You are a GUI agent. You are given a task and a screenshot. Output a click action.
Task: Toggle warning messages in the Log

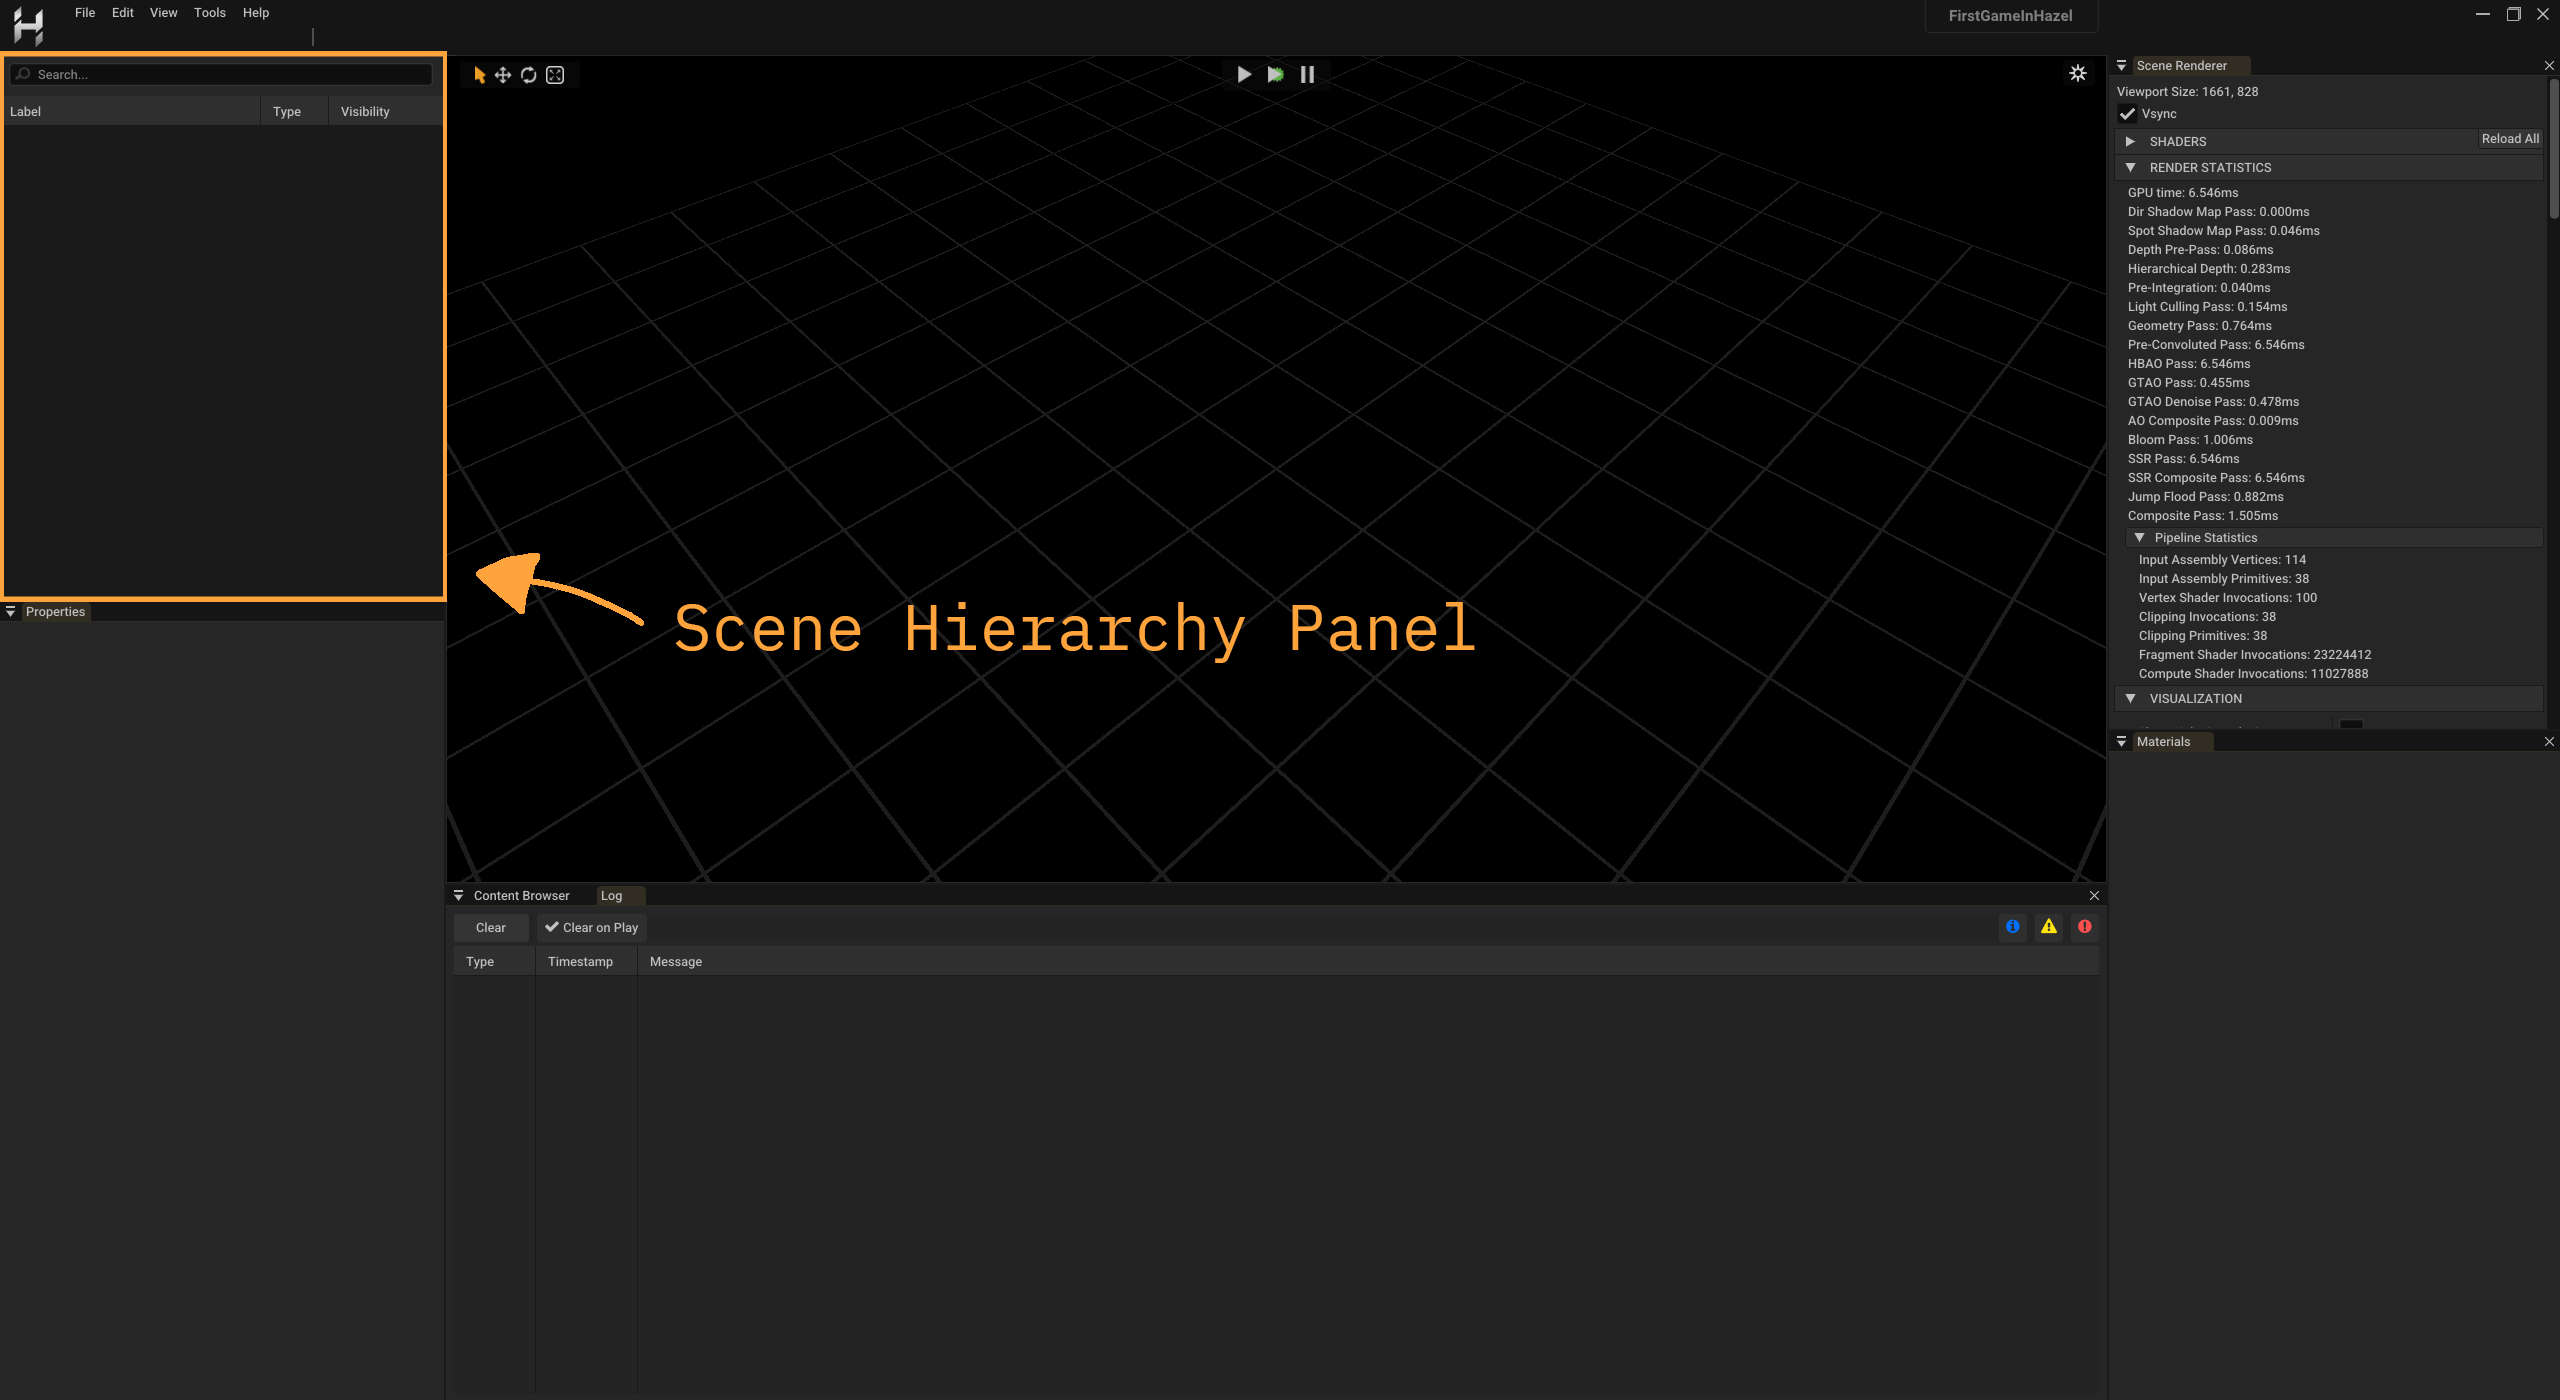coord(2048,926)
